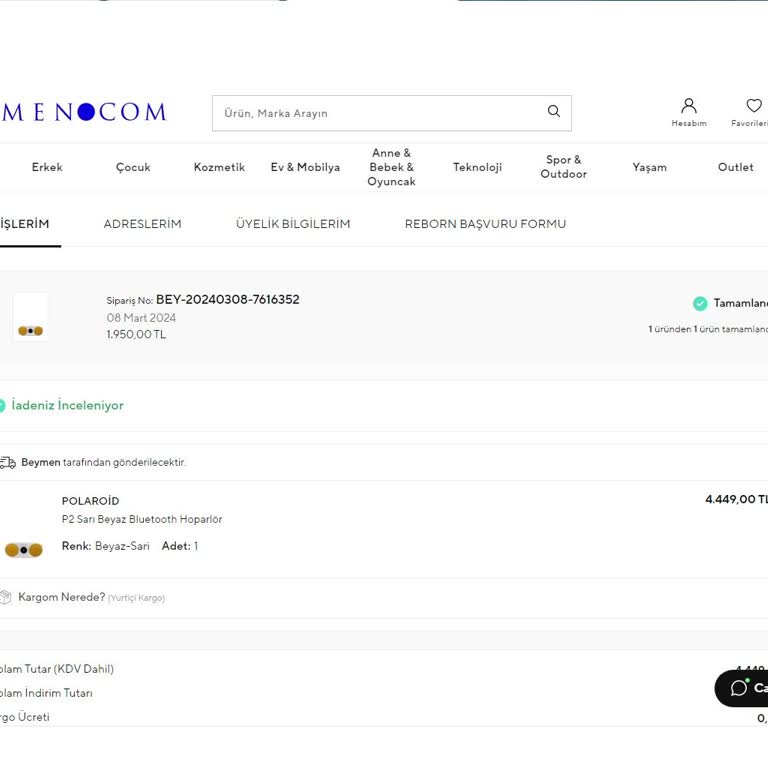
Task: Click the green Tamamlandı checkmark icon
Action: pos(700,303)
